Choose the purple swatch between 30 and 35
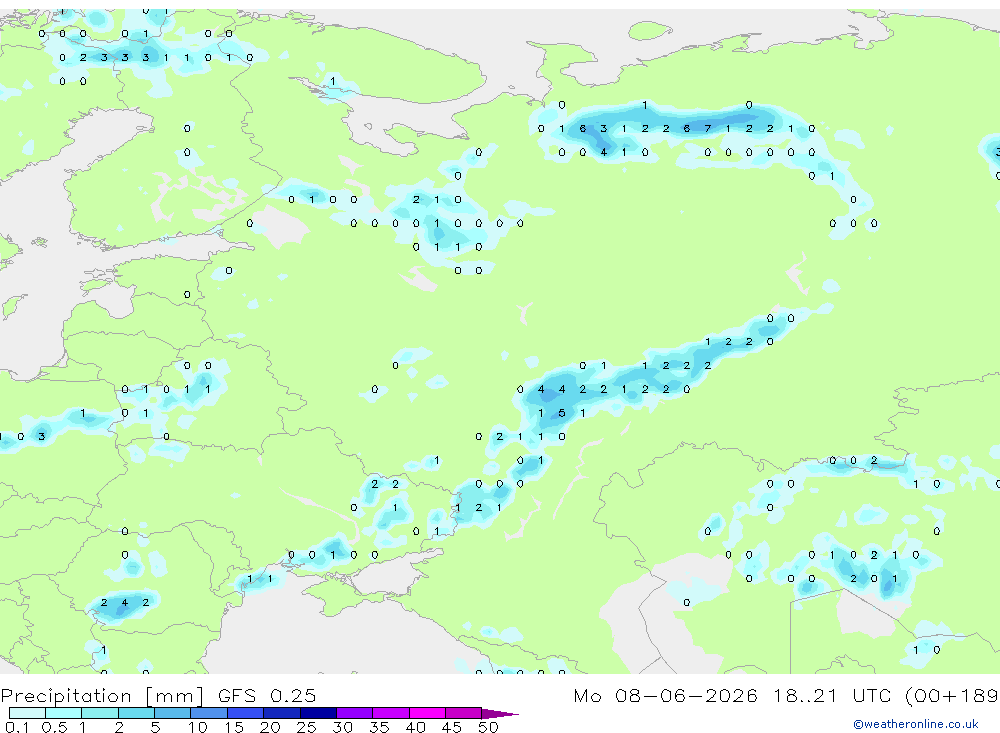The image size is (1000, 733). tap(354, 713)
